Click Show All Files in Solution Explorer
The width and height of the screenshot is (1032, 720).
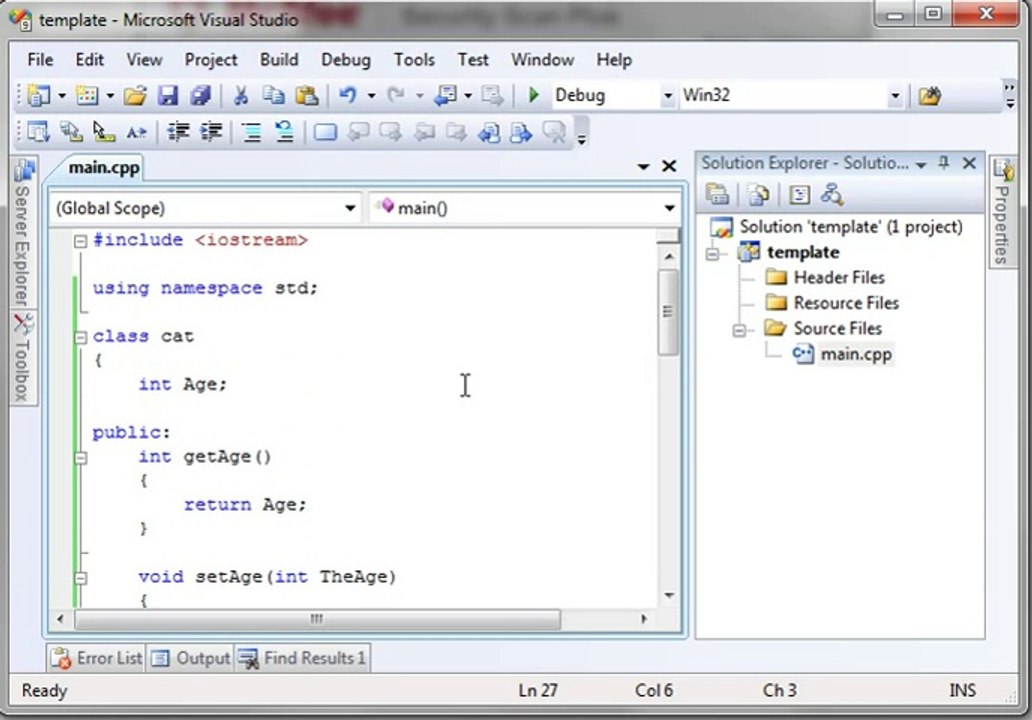tap(759, 195)
